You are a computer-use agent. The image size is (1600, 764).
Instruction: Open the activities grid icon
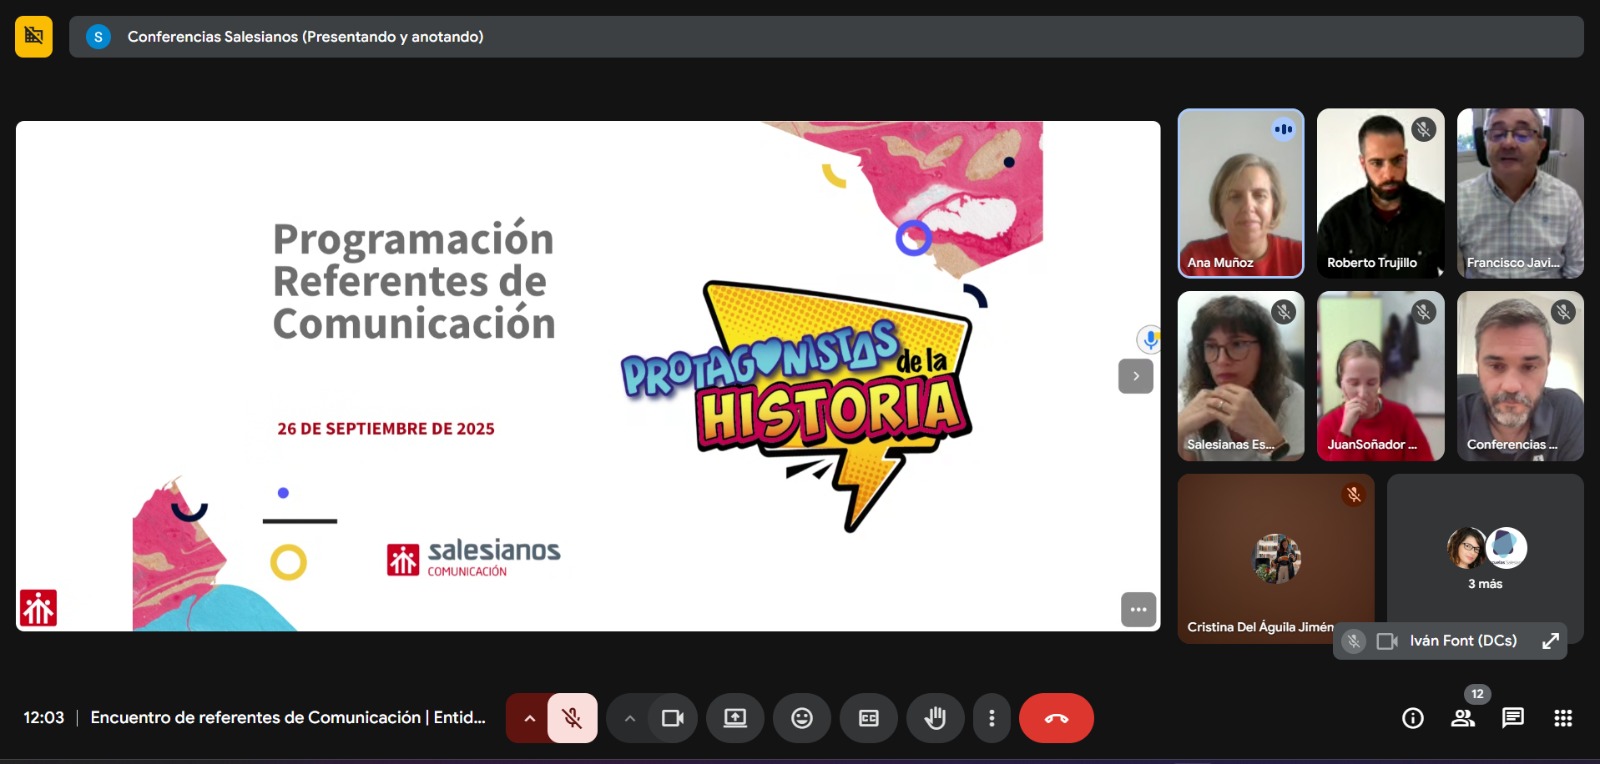pos(1563,718)
